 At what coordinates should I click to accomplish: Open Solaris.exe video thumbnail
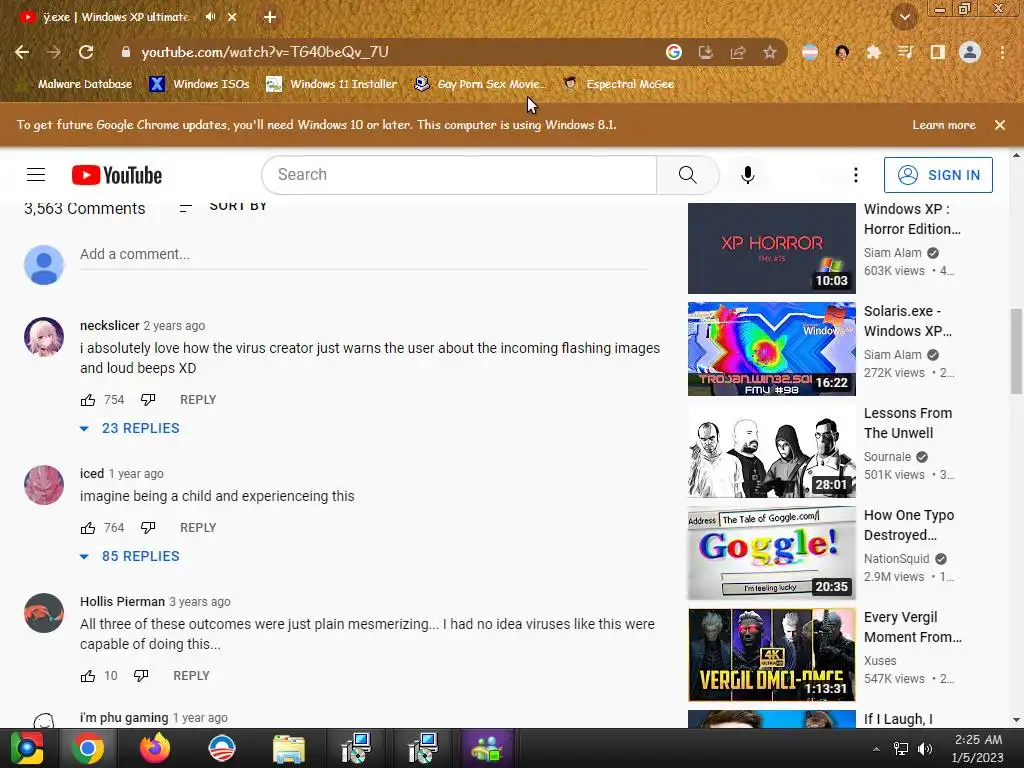[x=771, y=349]
